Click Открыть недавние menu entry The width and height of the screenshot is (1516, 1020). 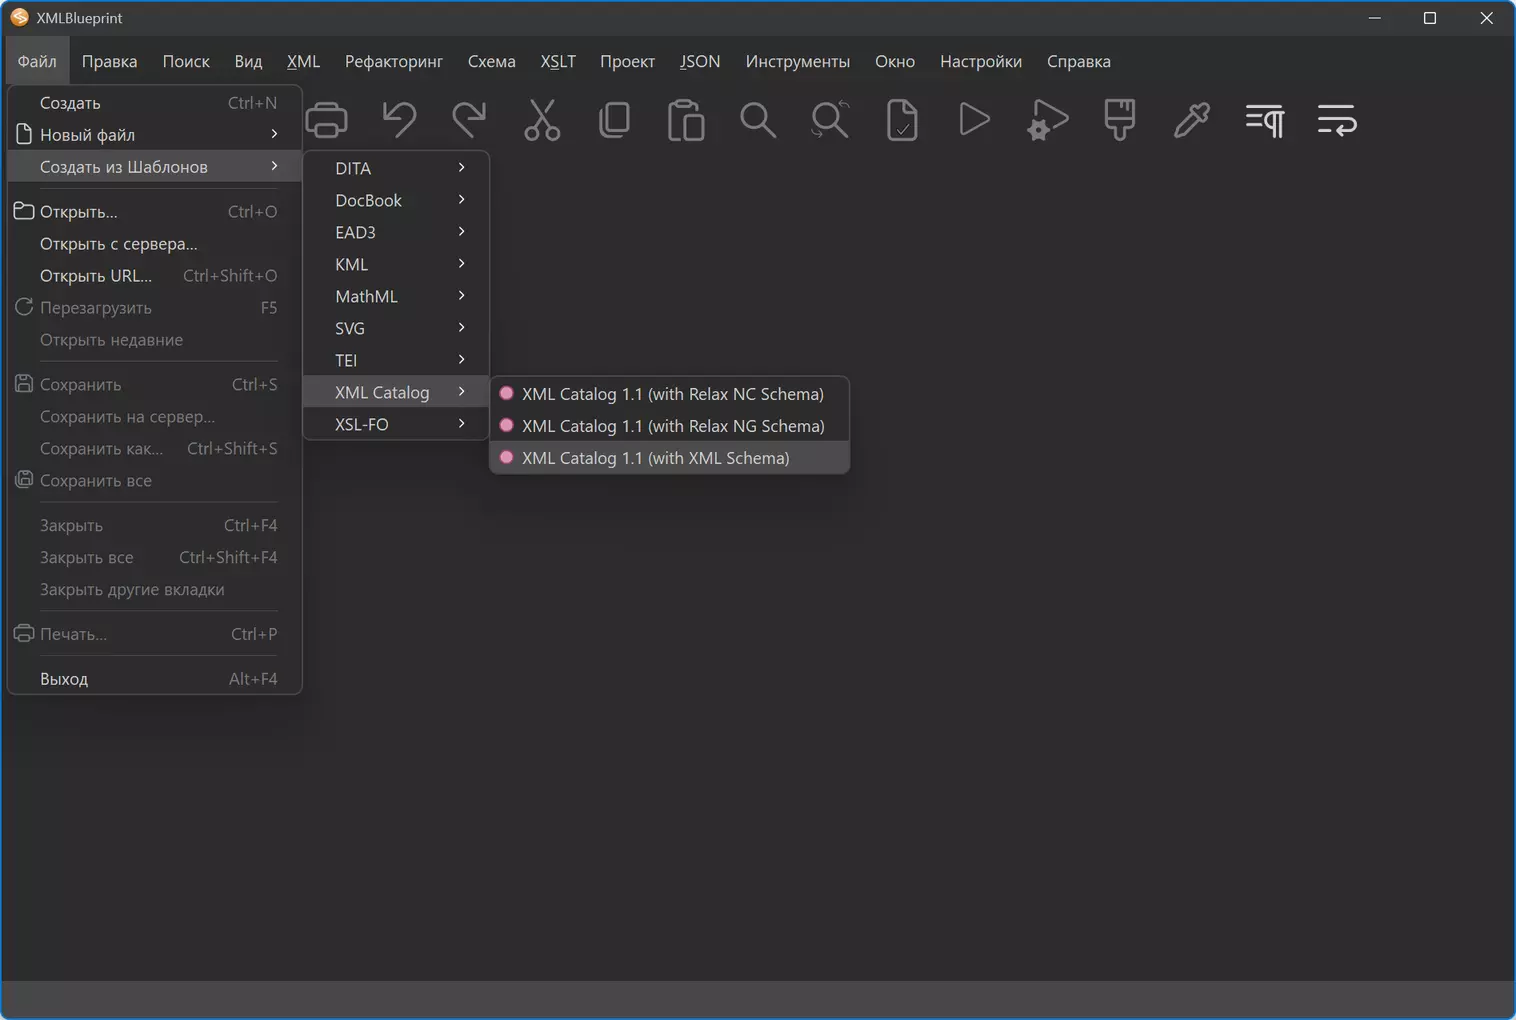pyautogui.click(x=155, y=340)
